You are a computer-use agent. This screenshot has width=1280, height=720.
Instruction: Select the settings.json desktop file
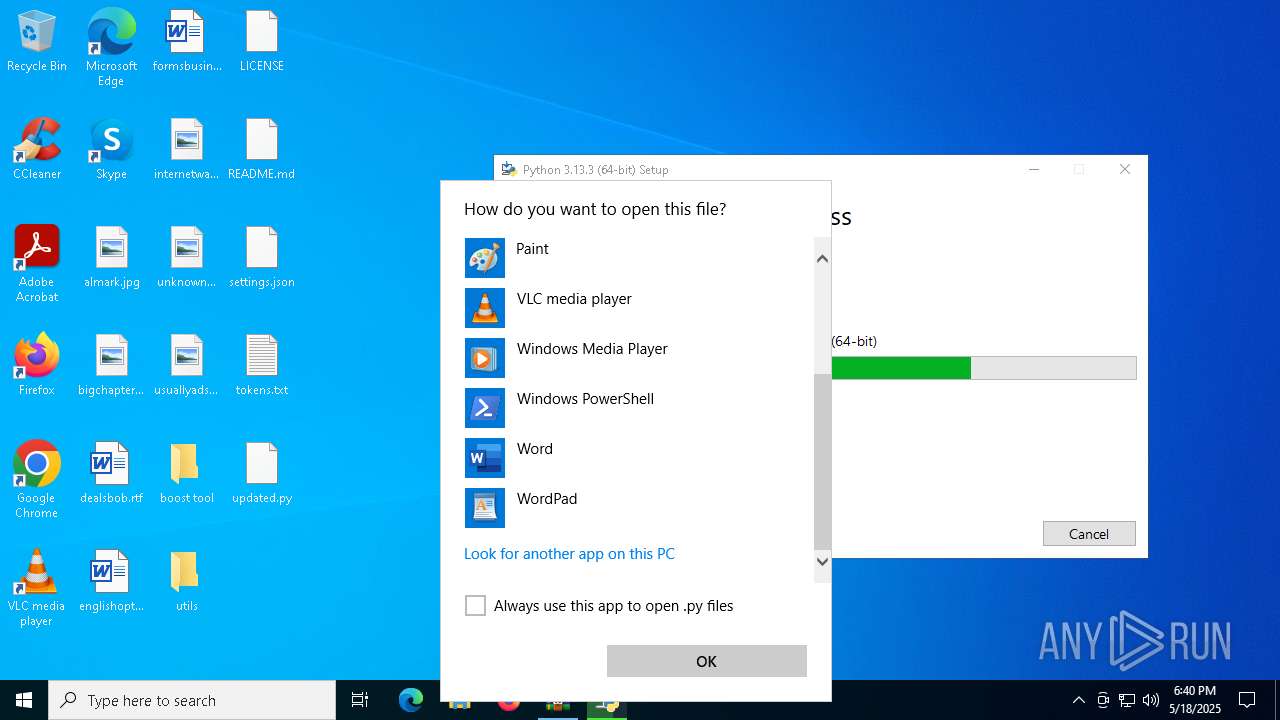(x=262, y=258)
